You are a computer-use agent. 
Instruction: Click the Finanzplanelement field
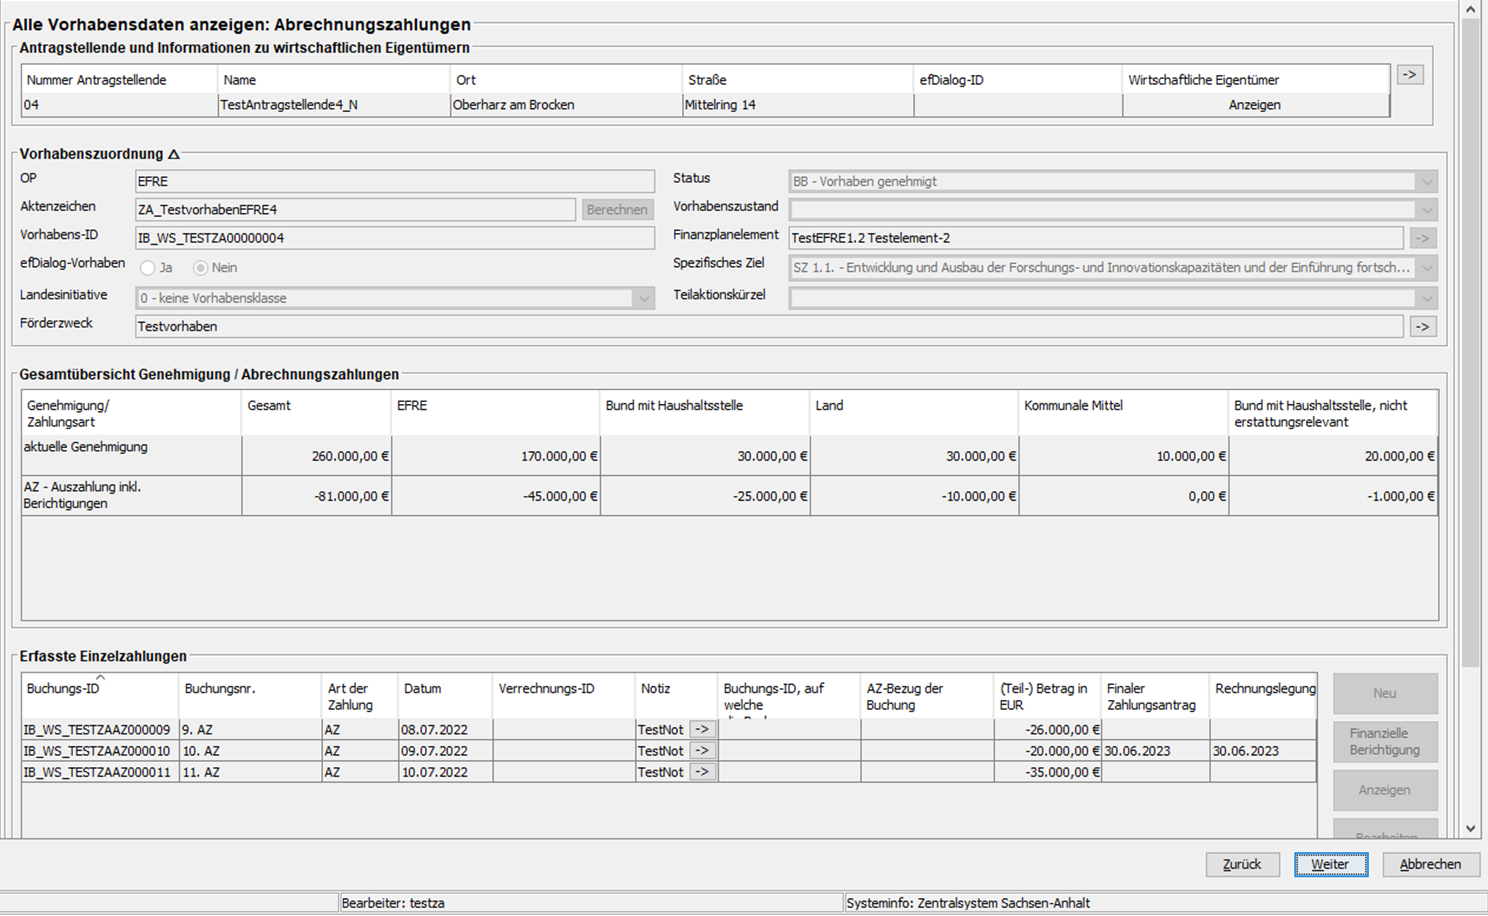tap(1096, 238)
